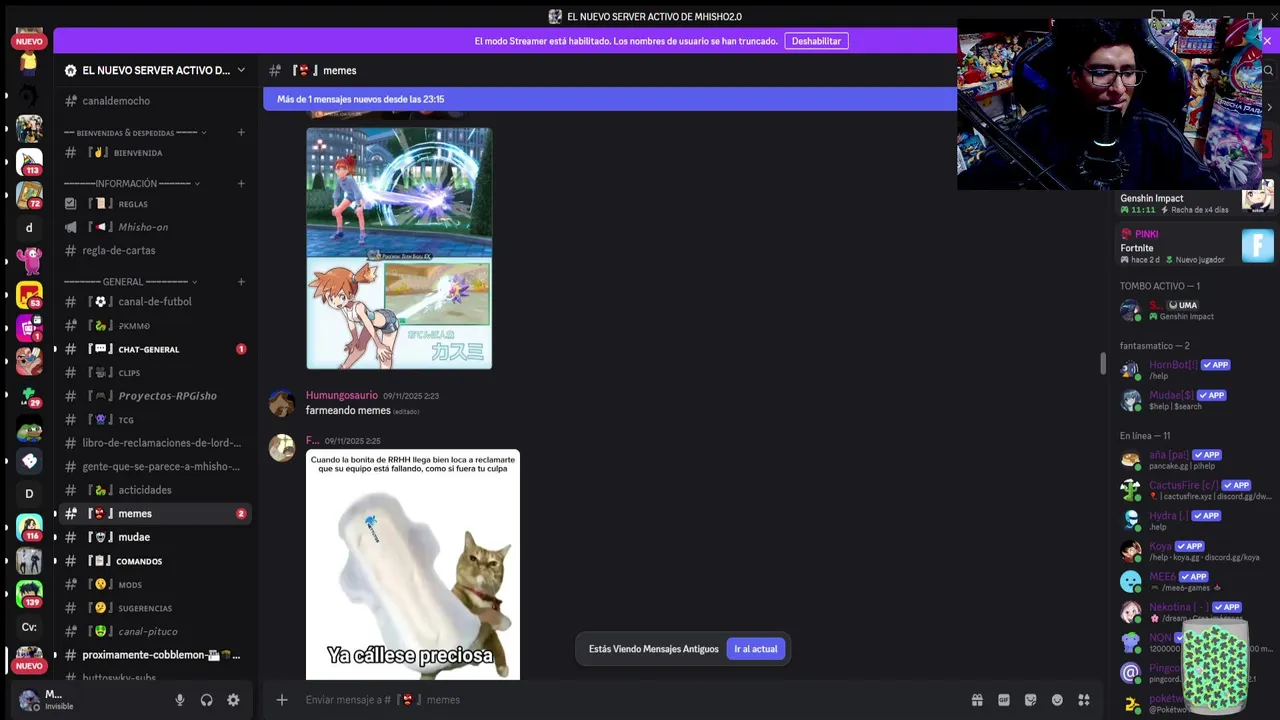Viewport: 1280px width, 720px height.
Task: Open the libro-de-reclamaciones-de-lord channel
Action: pos(155,443)
